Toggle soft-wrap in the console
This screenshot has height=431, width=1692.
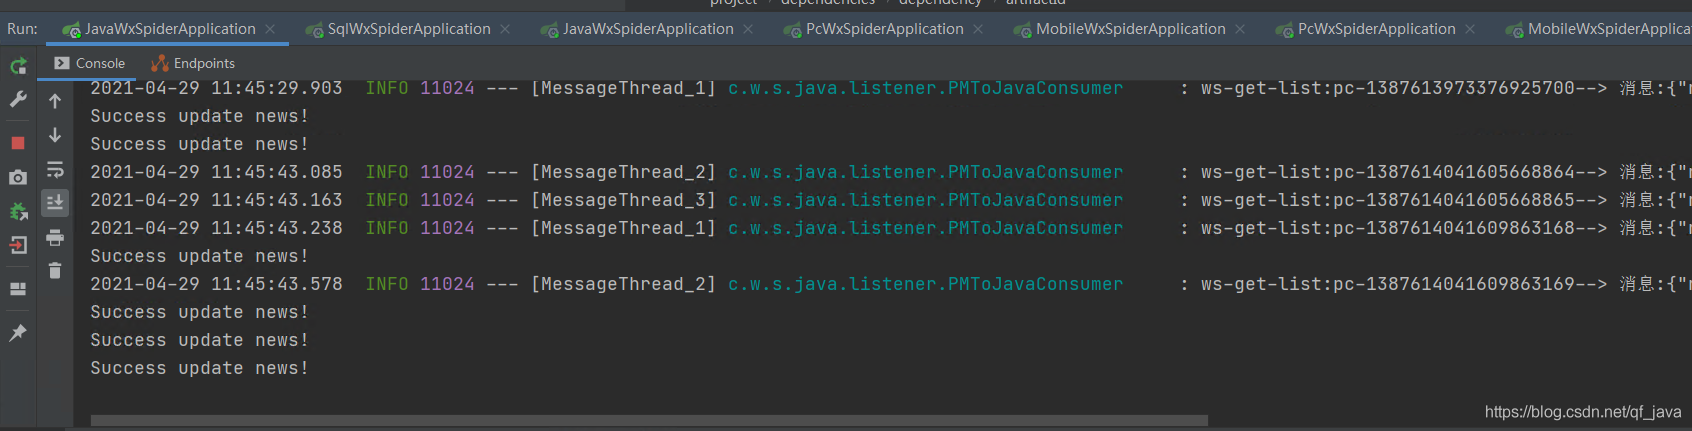(x=55, y=169)
